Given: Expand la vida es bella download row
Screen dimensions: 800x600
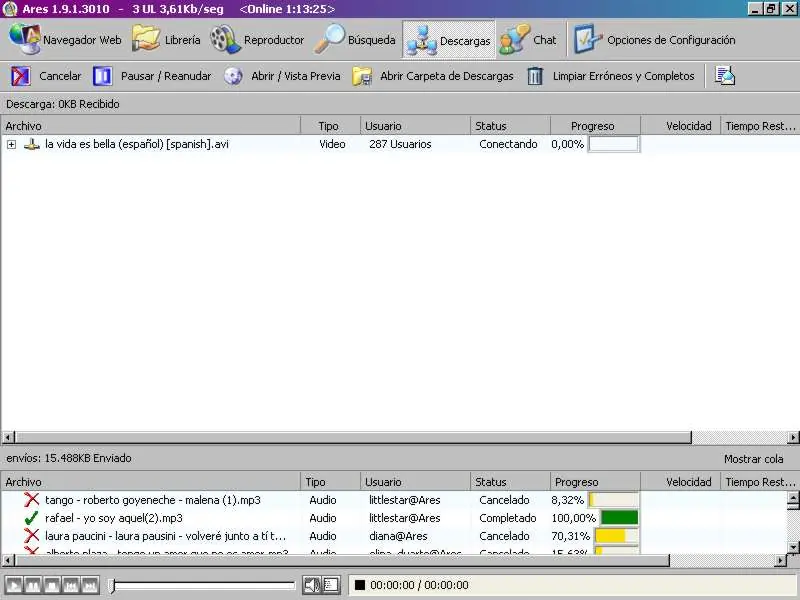Looking at the screenshot, I should (x=11, y=144).
